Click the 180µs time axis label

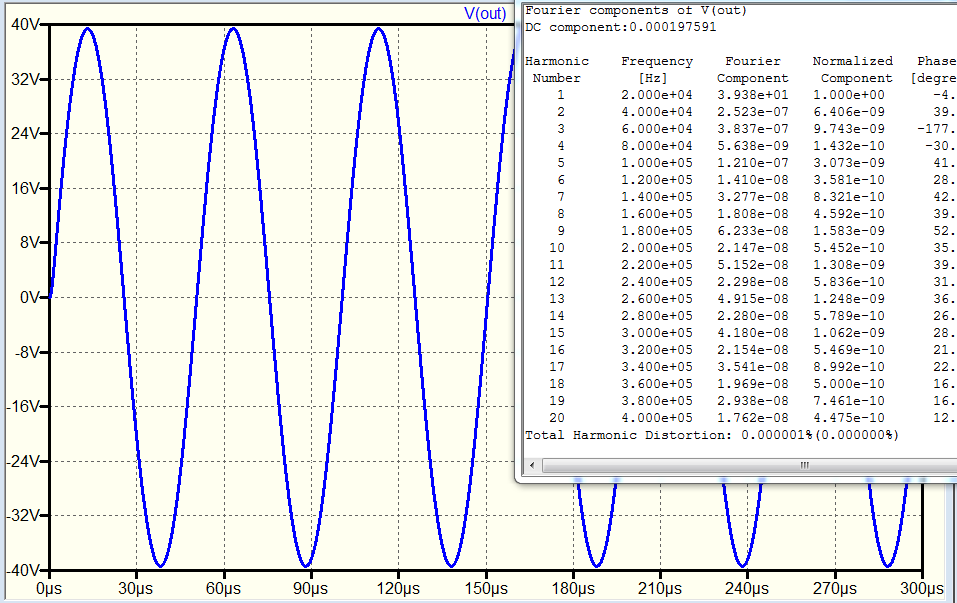coord(573,589)
